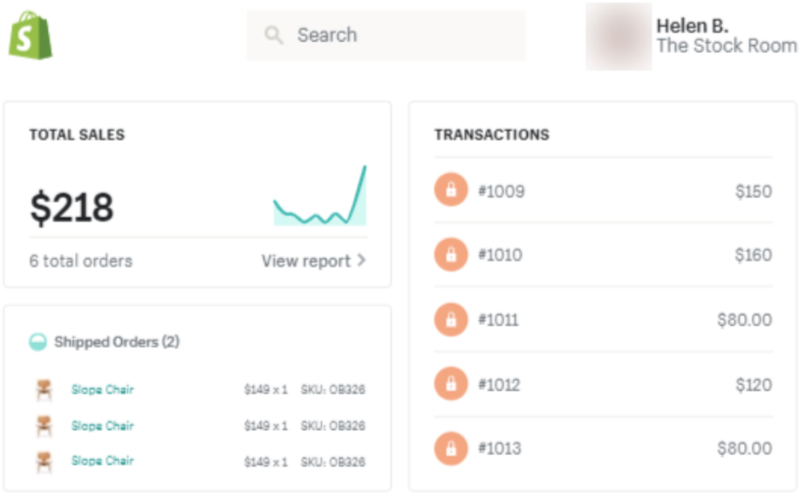This screenshot has height=493, width=800.
Task: Click the lock icon for transaction #1010
Action: point(451,254)
